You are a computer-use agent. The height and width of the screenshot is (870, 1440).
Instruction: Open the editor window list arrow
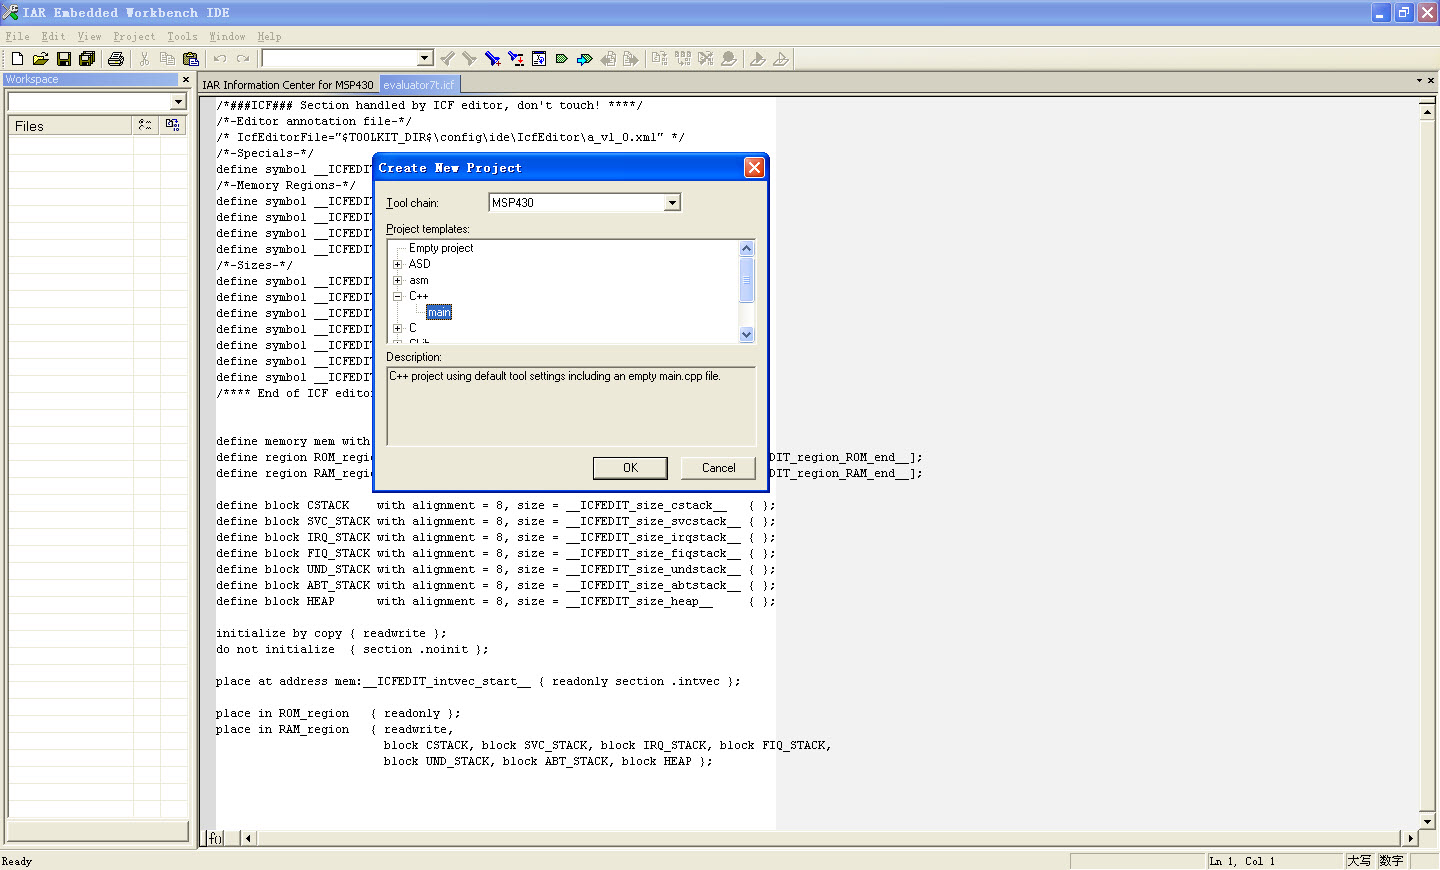coord(1419,80)
